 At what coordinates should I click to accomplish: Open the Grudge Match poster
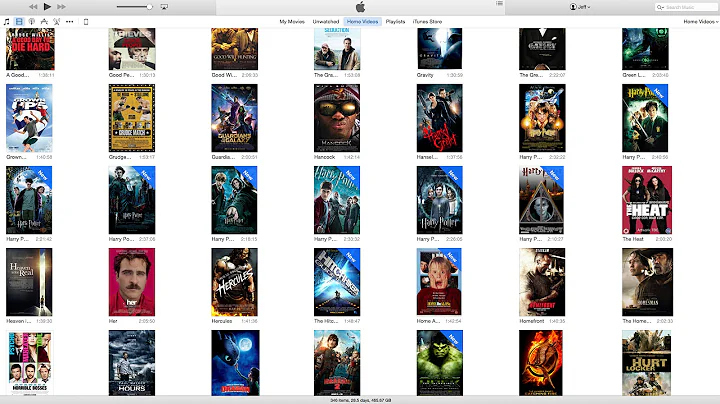[132, 118]
